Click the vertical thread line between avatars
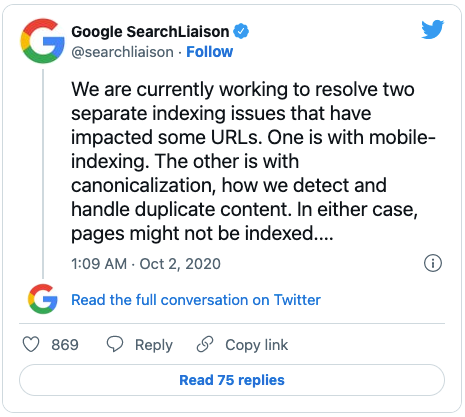This screenshot has width=465, height=417. (x=43, y=173)
